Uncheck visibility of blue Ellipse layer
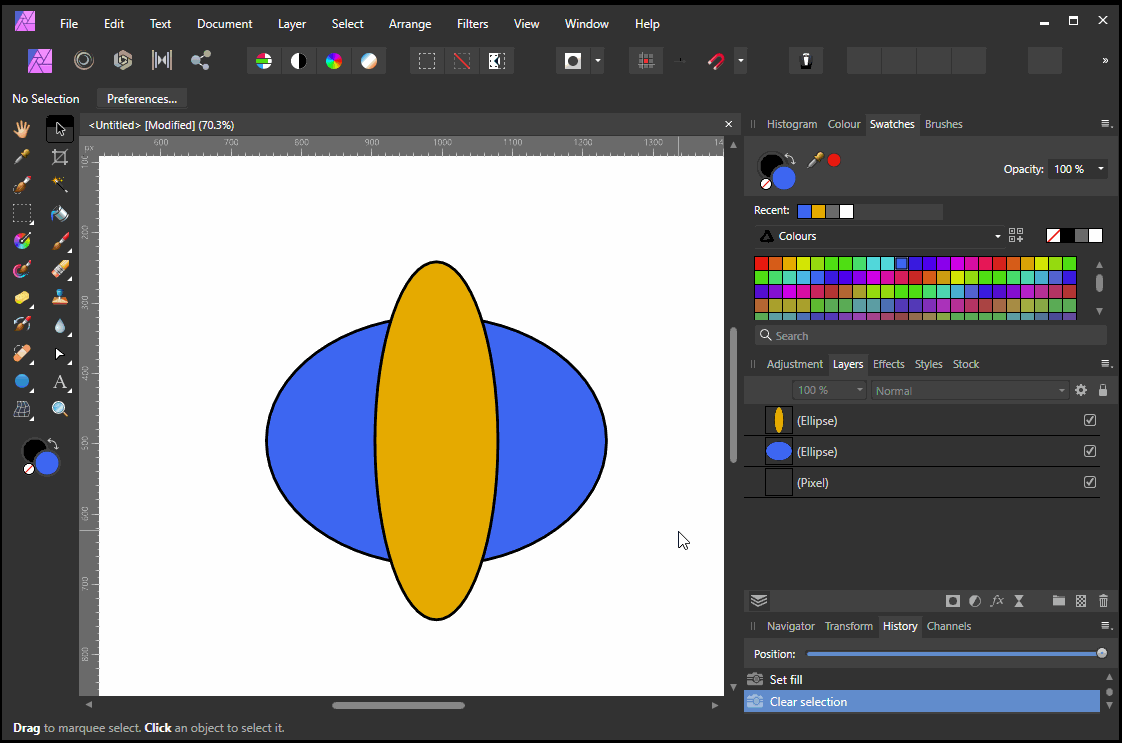The height and width of the screenshot is (743, 1122). [1090, 452]
